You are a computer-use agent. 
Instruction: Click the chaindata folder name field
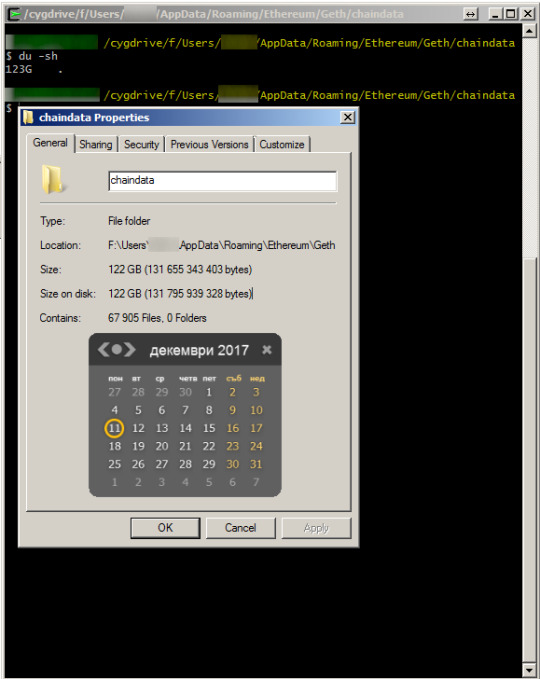tap(222, 181)
